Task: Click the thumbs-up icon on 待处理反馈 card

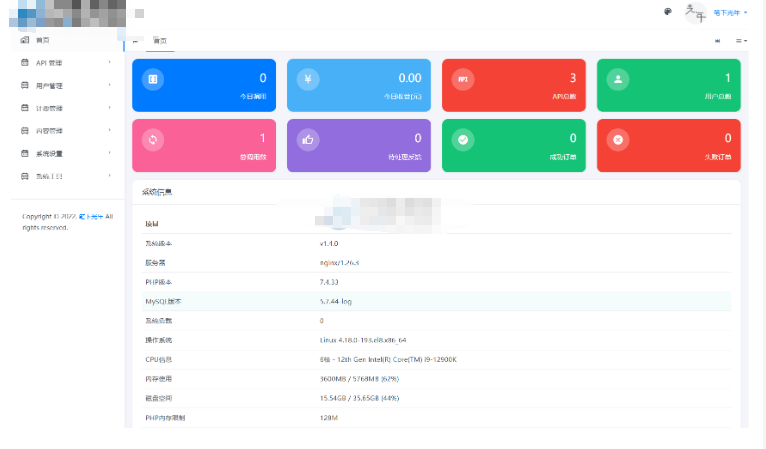Action: tap(308, 140)
